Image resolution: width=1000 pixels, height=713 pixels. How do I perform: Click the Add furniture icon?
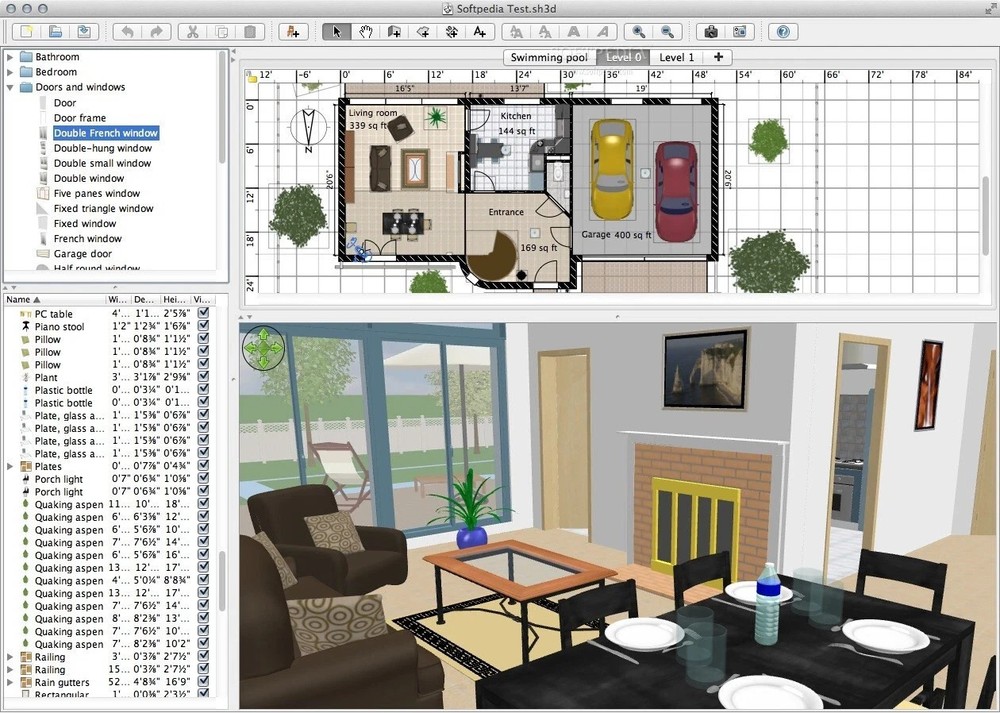point(293,31)
